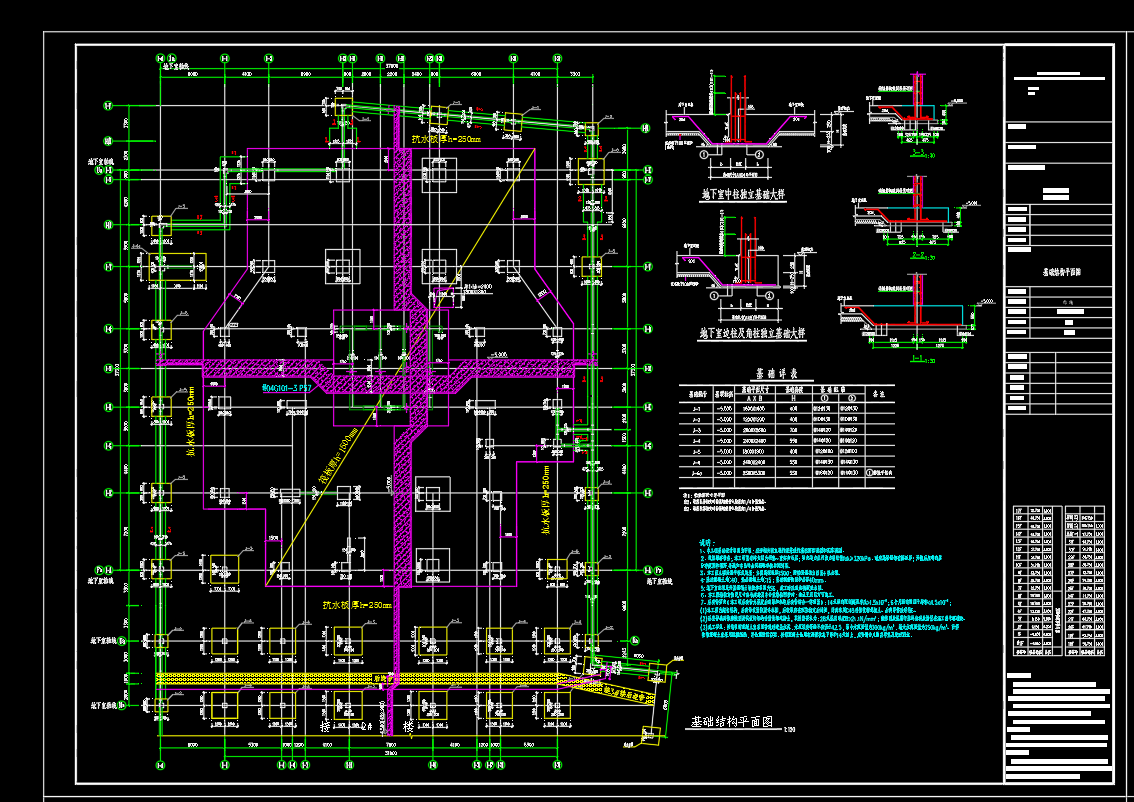
Task: Click rebar mark ① in the 地下室中柱 detail
Action: click(x=702, y=154)
